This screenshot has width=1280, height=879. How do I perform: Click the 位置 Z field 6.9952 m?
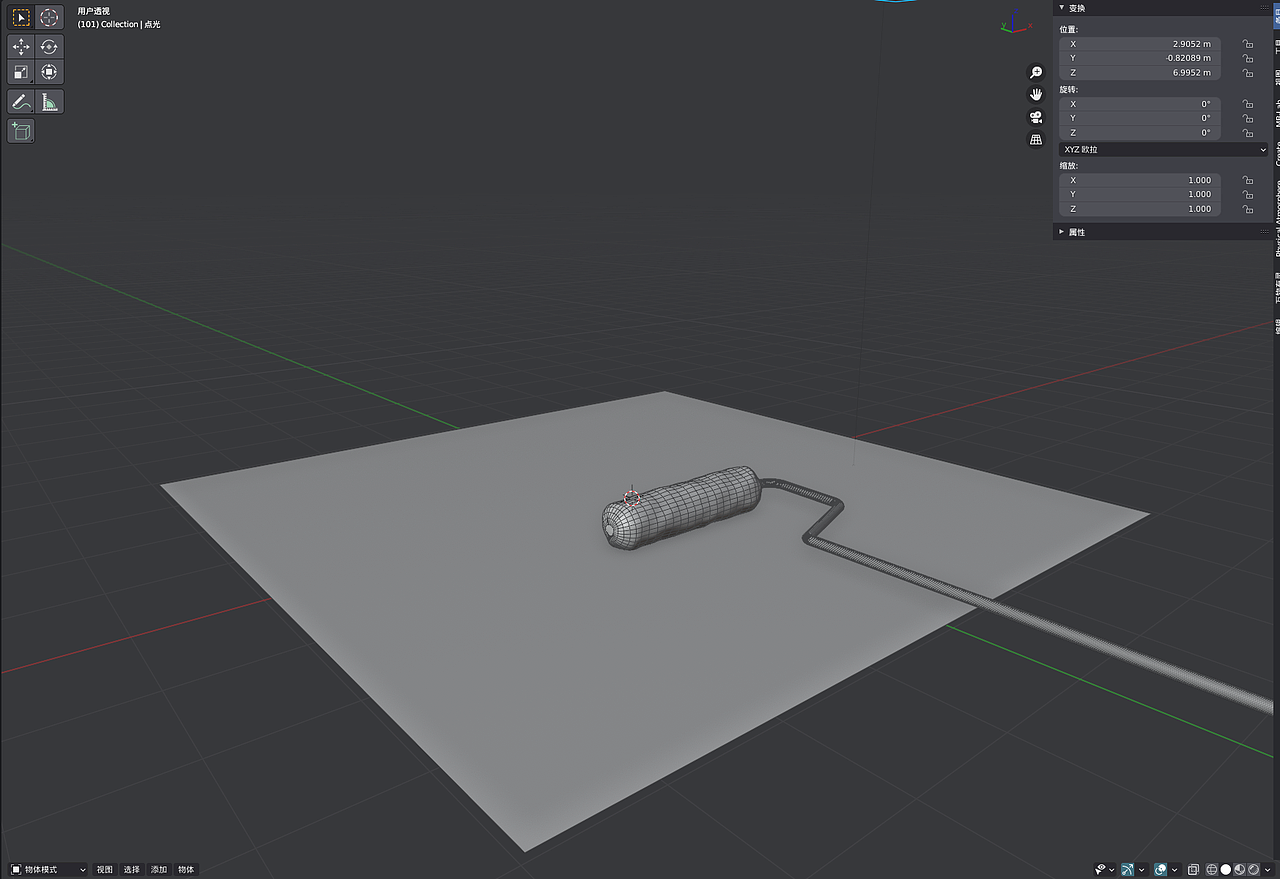[1140, 73]
